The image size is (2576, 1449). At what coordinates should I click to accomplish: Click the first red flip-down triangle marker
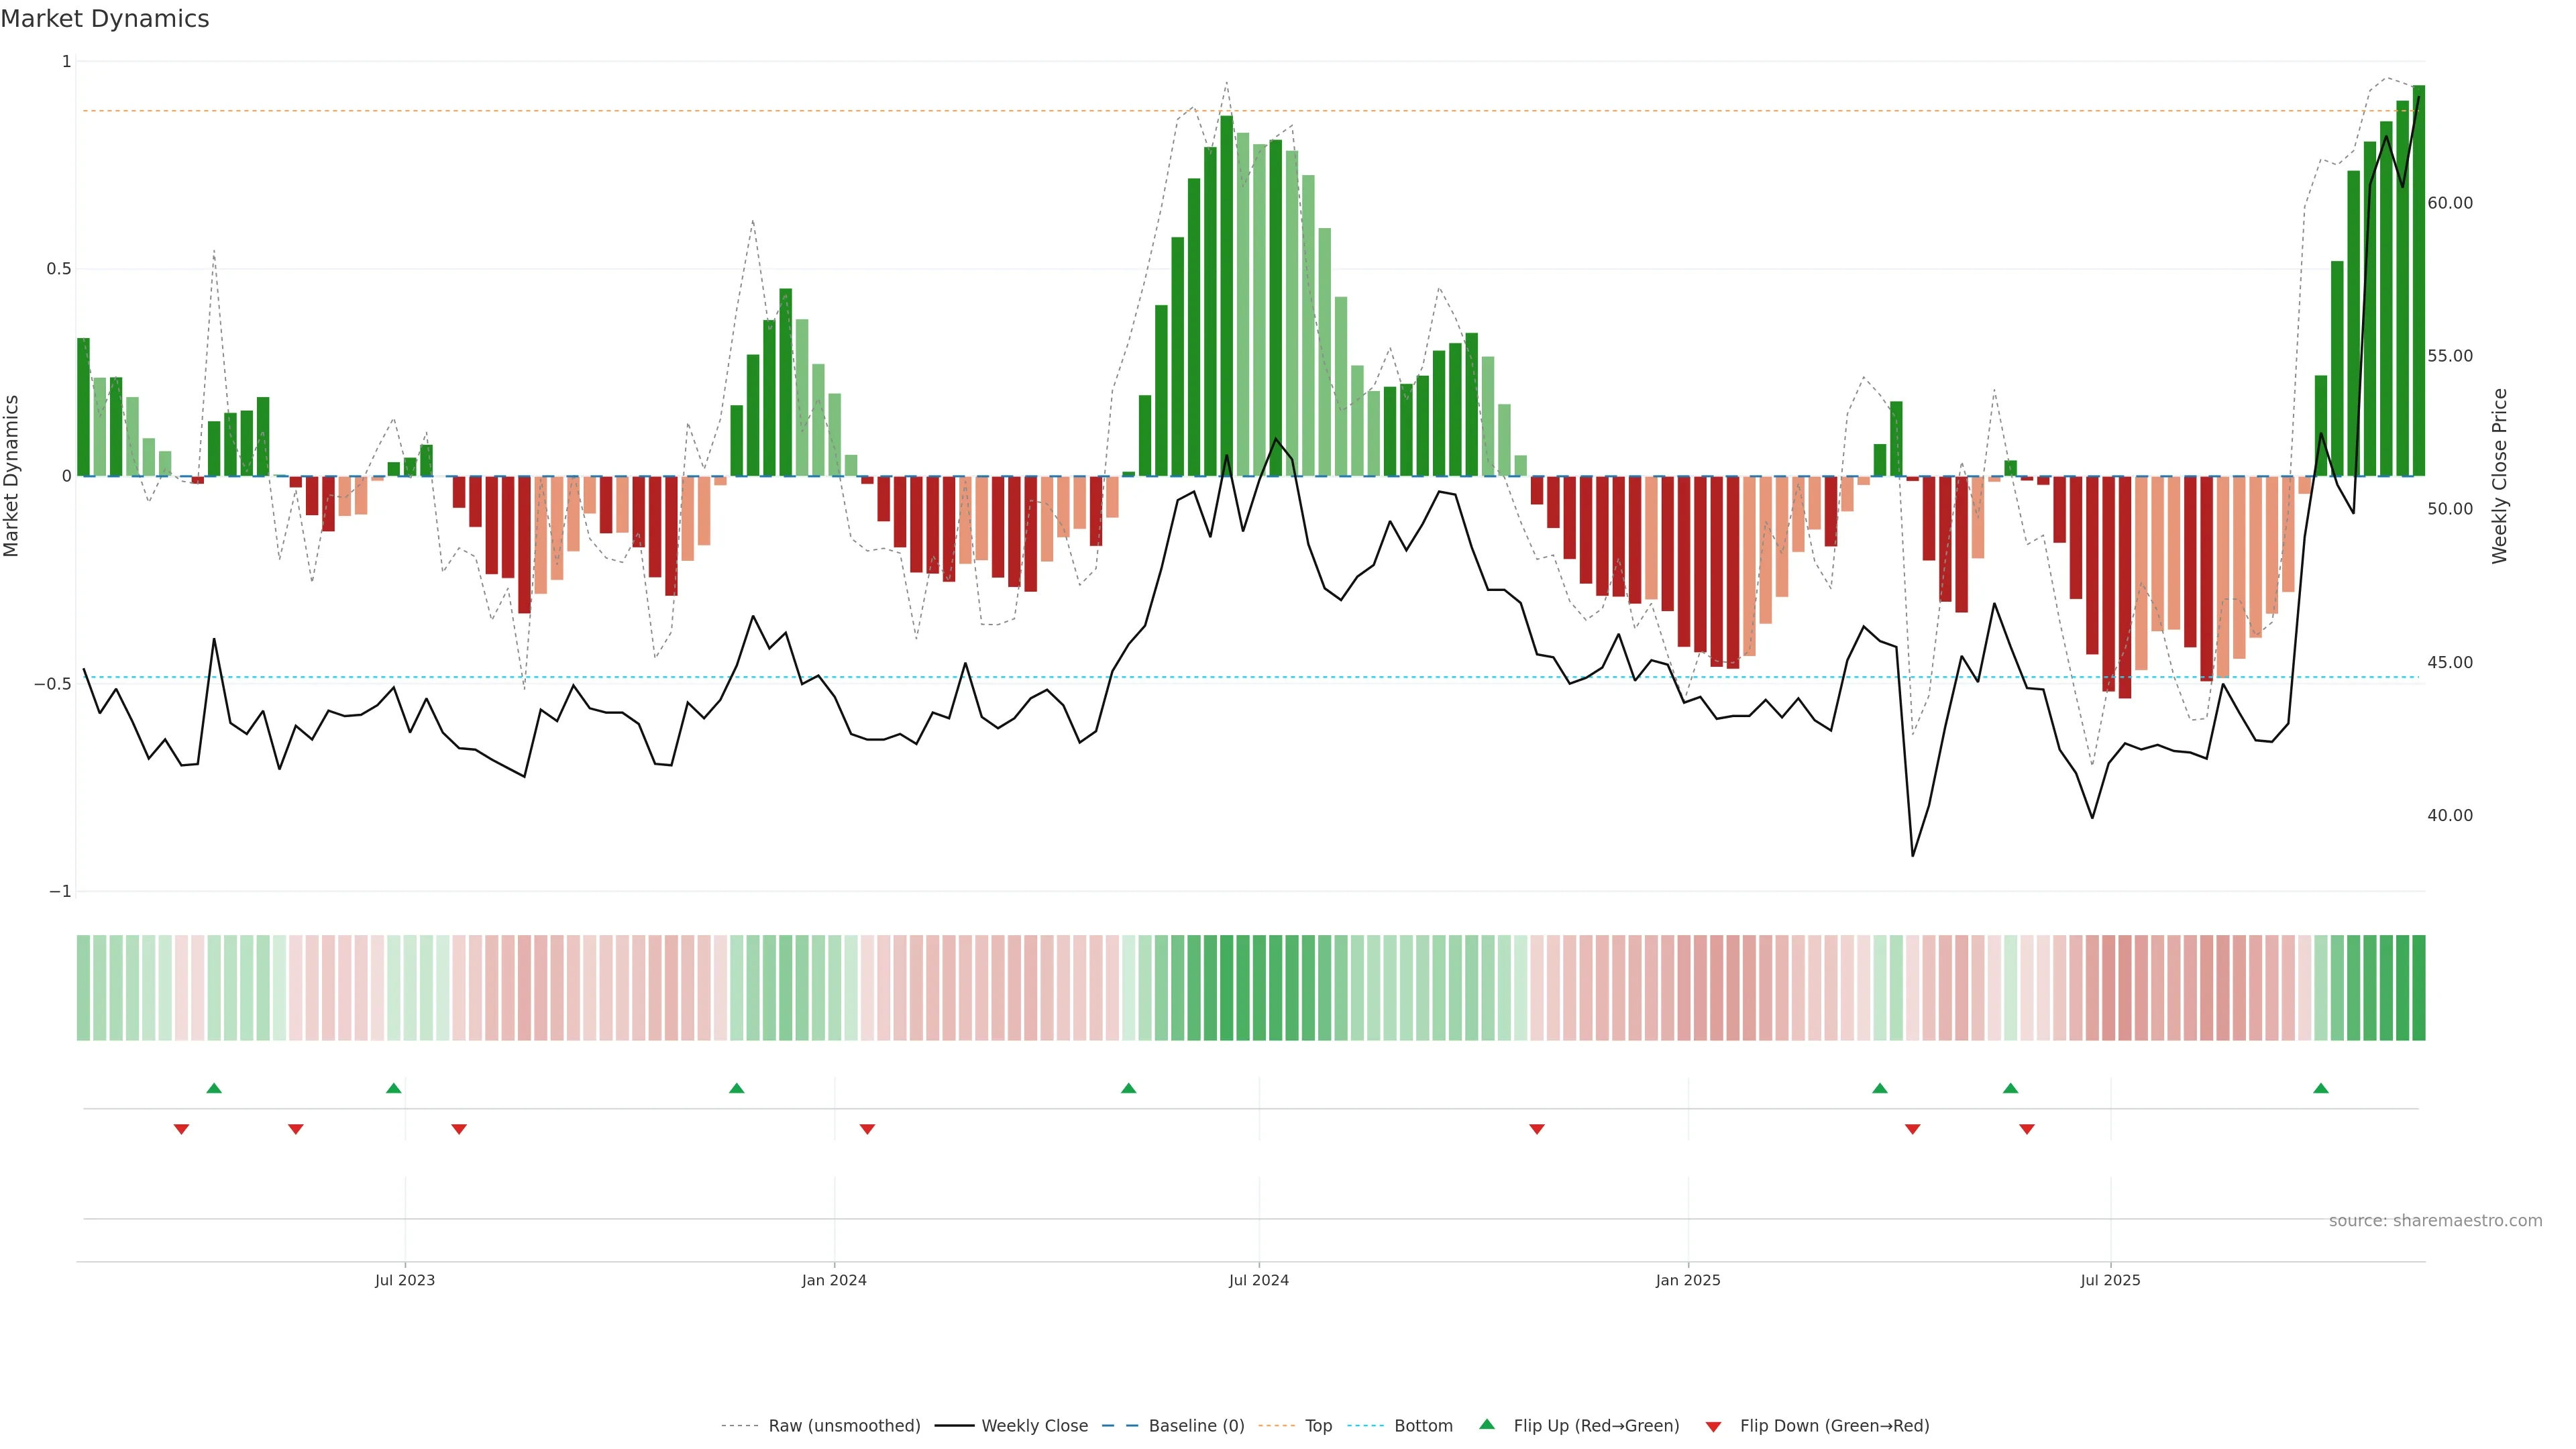click(x=181, y=1129)
